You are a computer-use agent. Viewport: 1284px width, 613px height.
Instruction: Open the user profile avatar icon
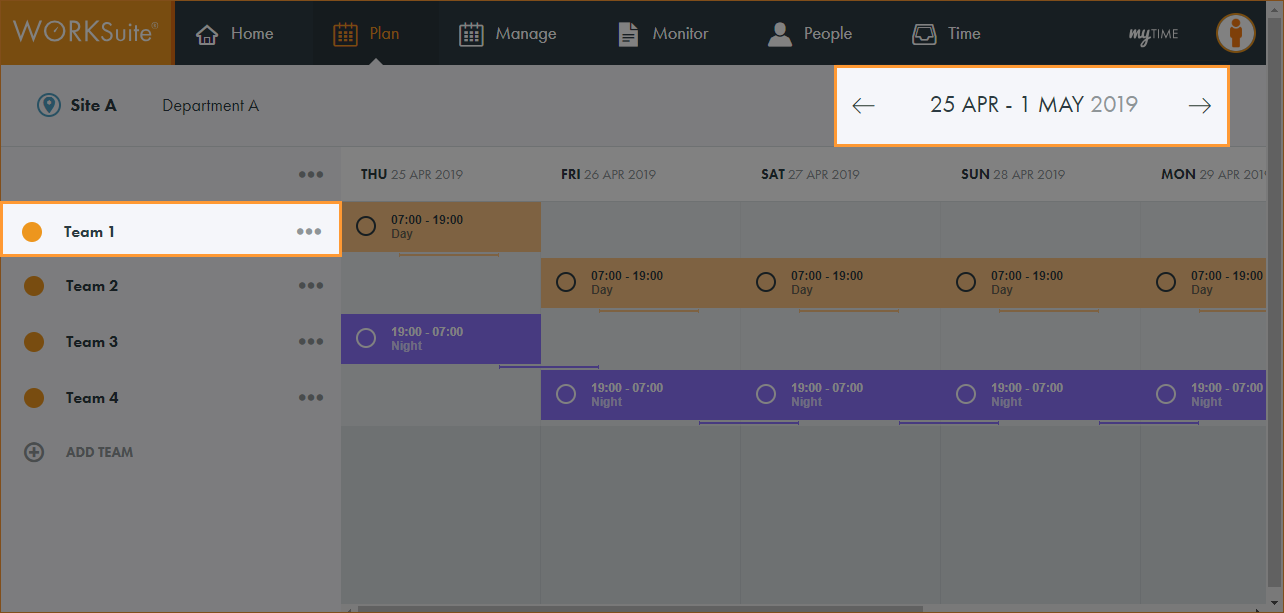pos(1235,33)
